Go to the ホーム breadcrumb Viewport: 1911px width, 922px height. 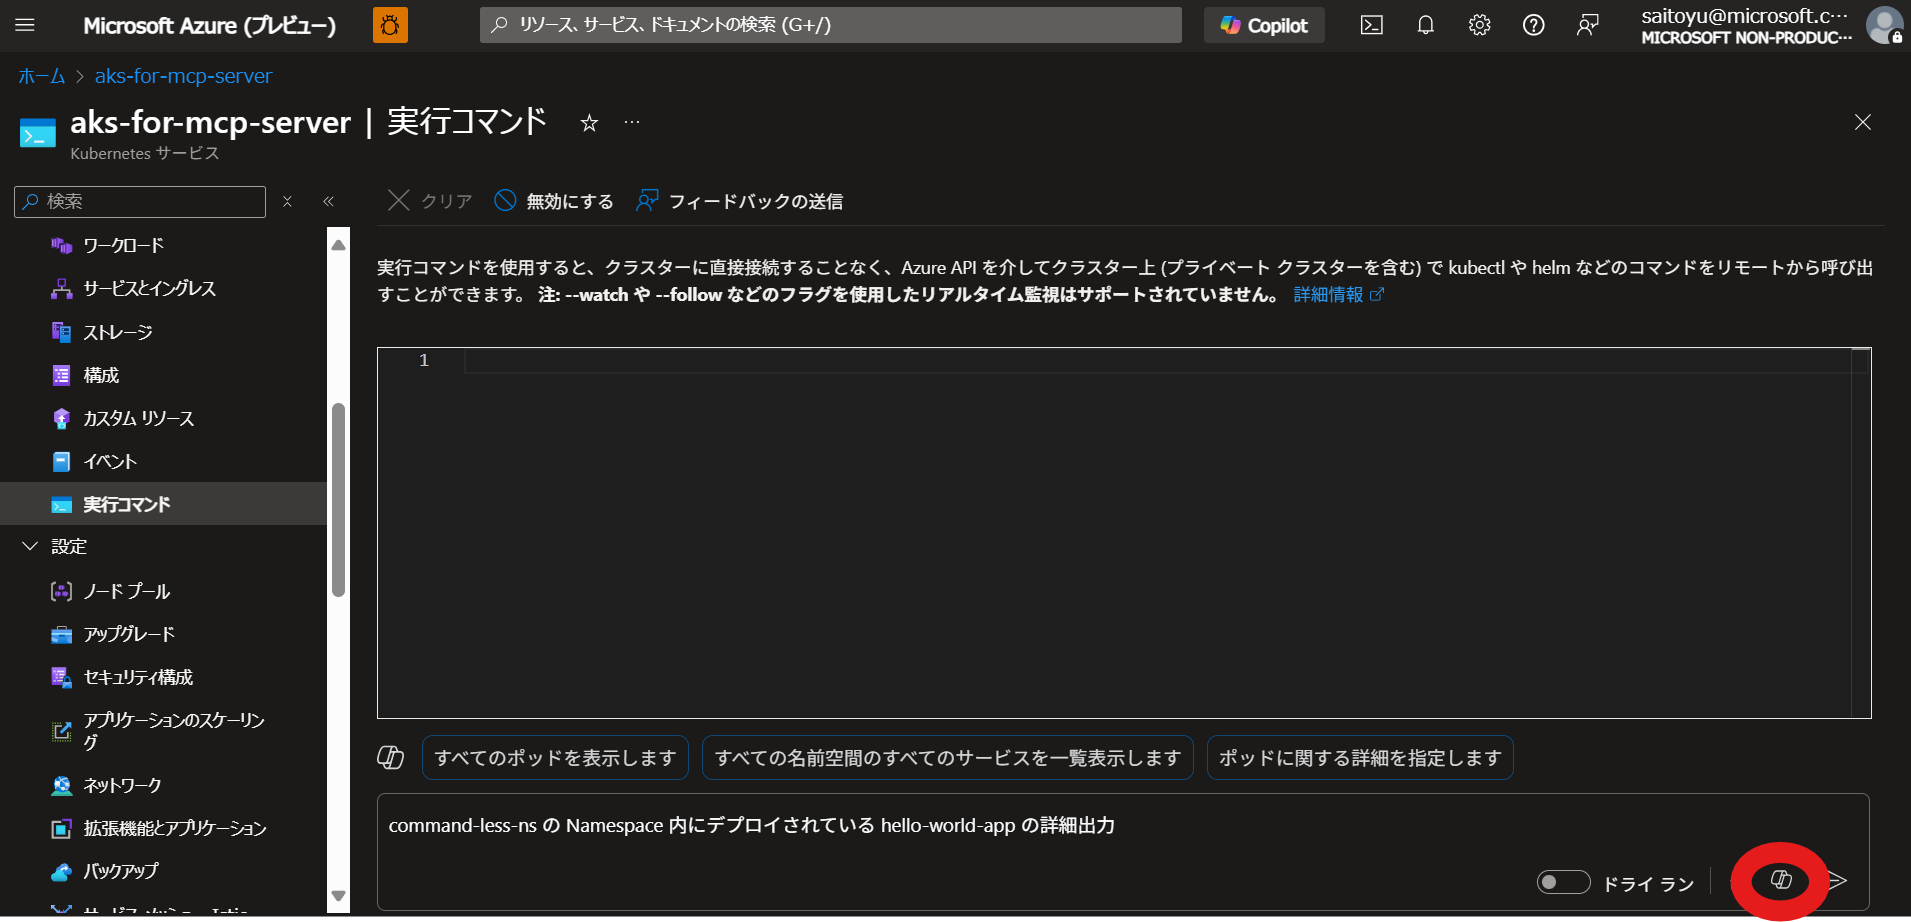(x=42, y=76)
